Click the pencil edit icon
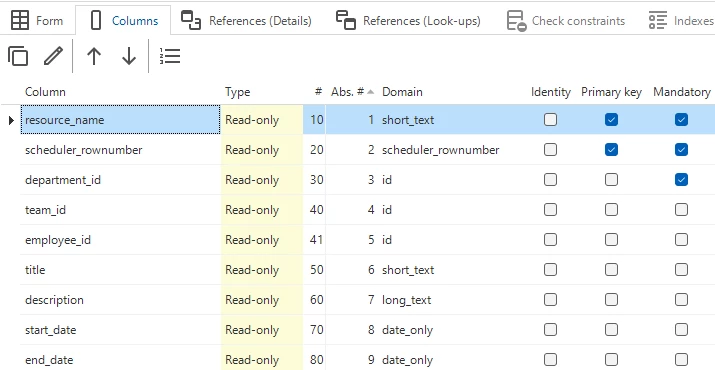This screenshot has height=370, width=715. (x=53, y=56)
